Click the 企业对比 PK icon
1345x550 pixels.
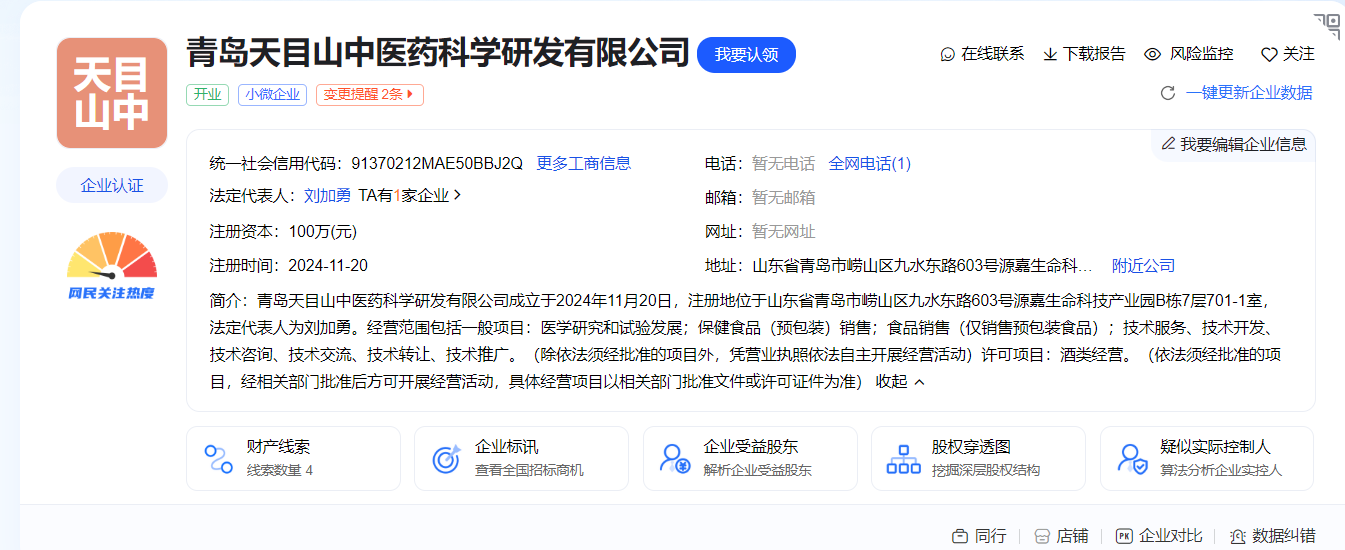tap(1124, 536)
